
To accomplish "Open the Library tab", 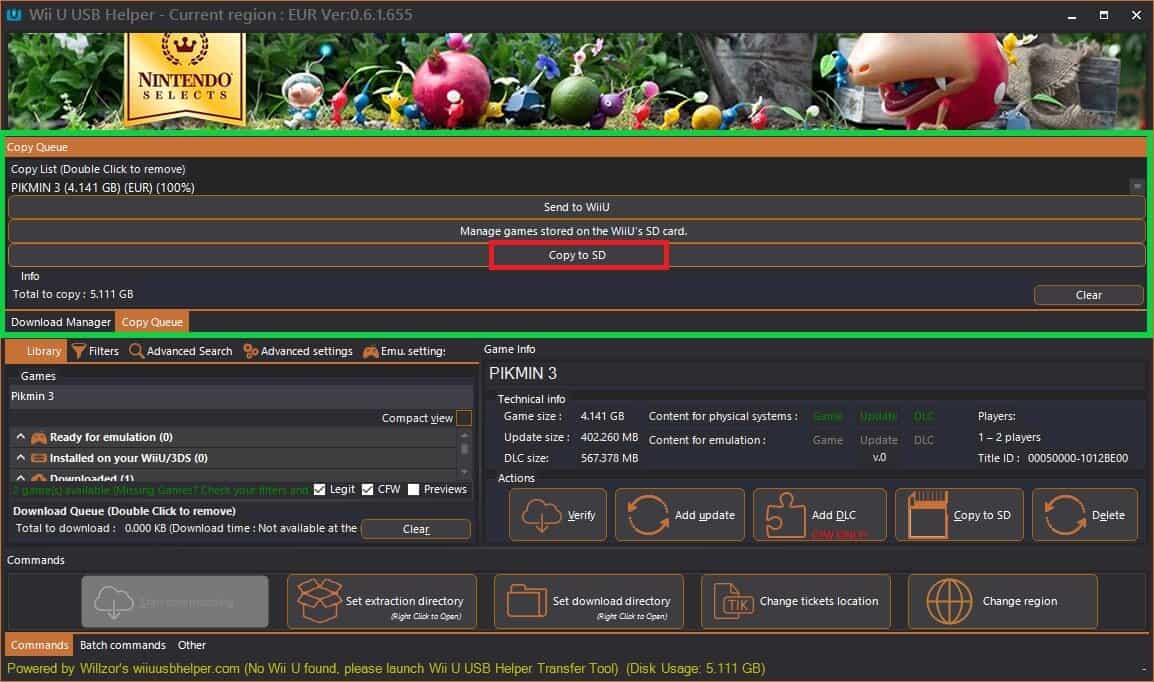I will 37,351.
